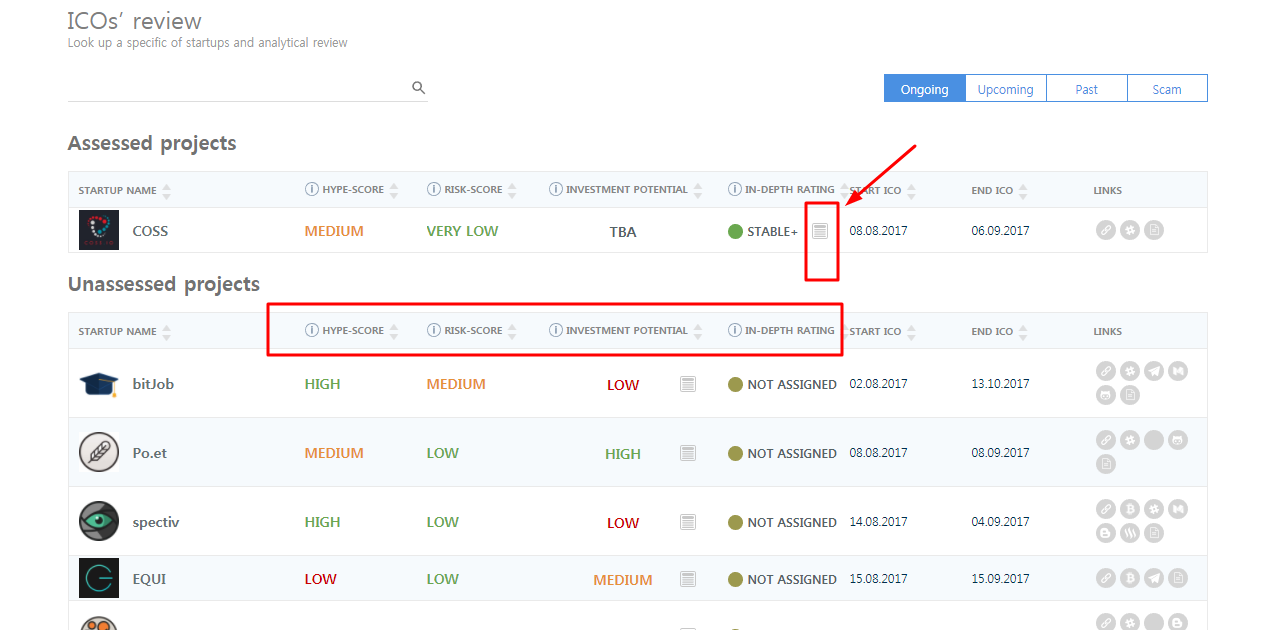Click the Po.et website link icon

click(x=1106, y=440)
